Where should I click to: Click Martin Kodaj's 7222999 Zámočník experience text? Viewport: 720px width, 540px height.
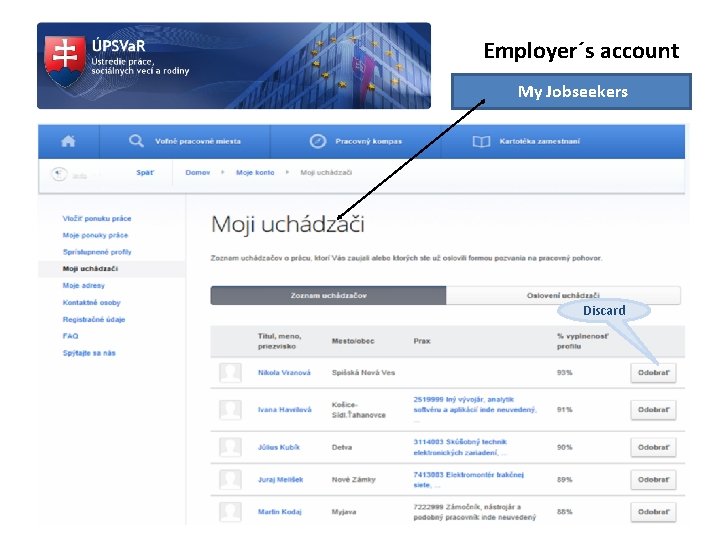tap(475, 512)
